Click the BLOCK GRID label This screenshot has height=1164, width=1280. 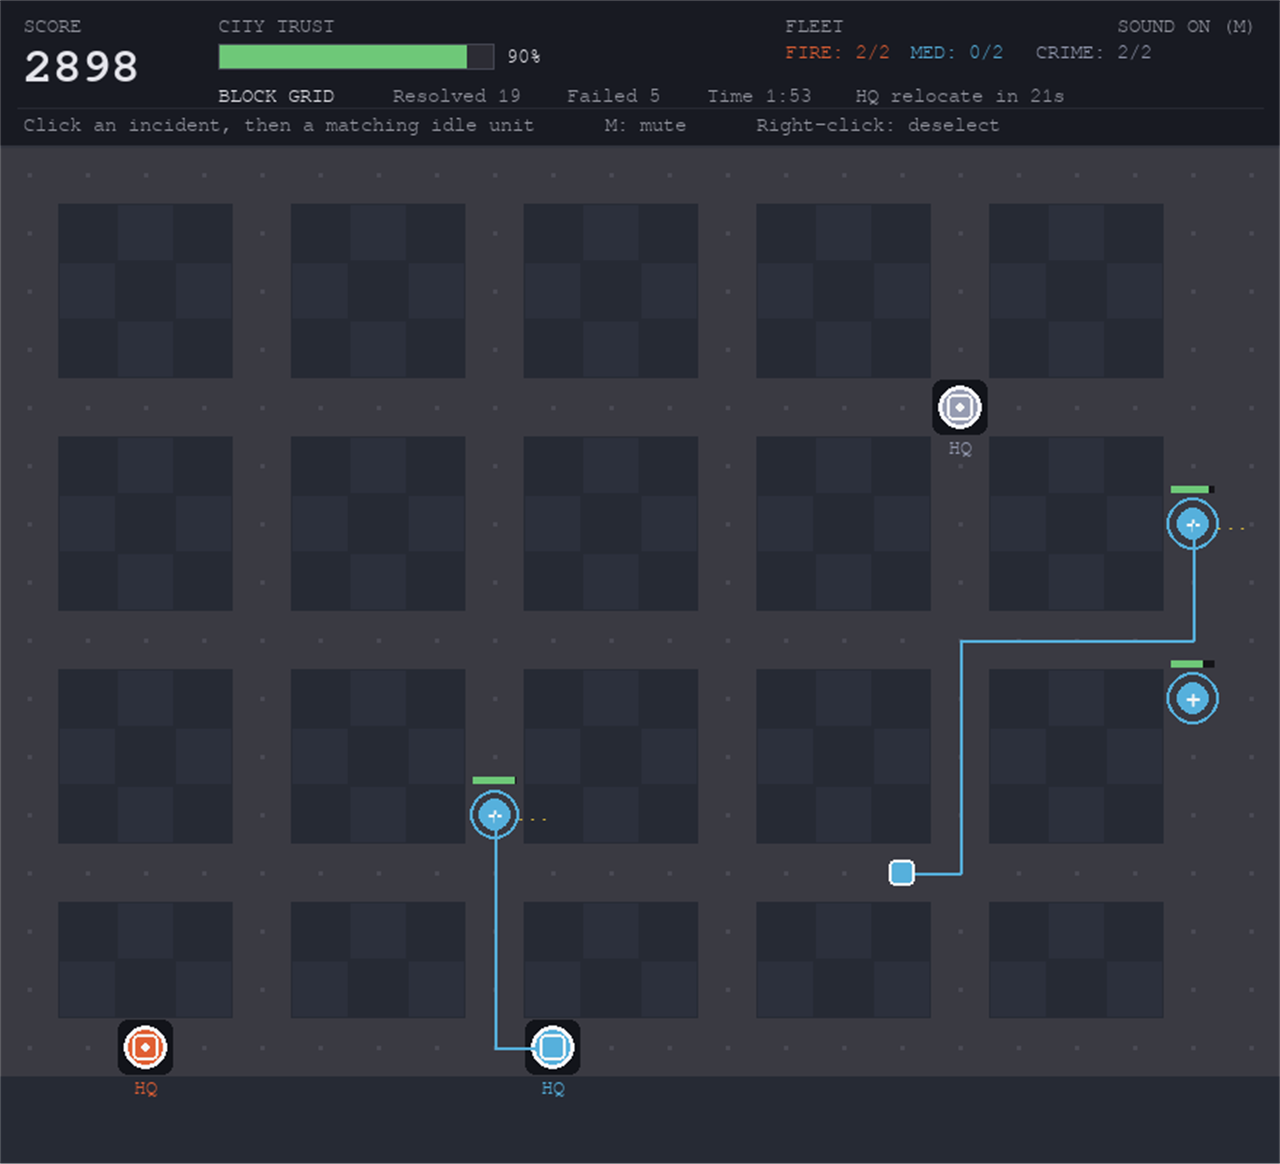[276, 96]
